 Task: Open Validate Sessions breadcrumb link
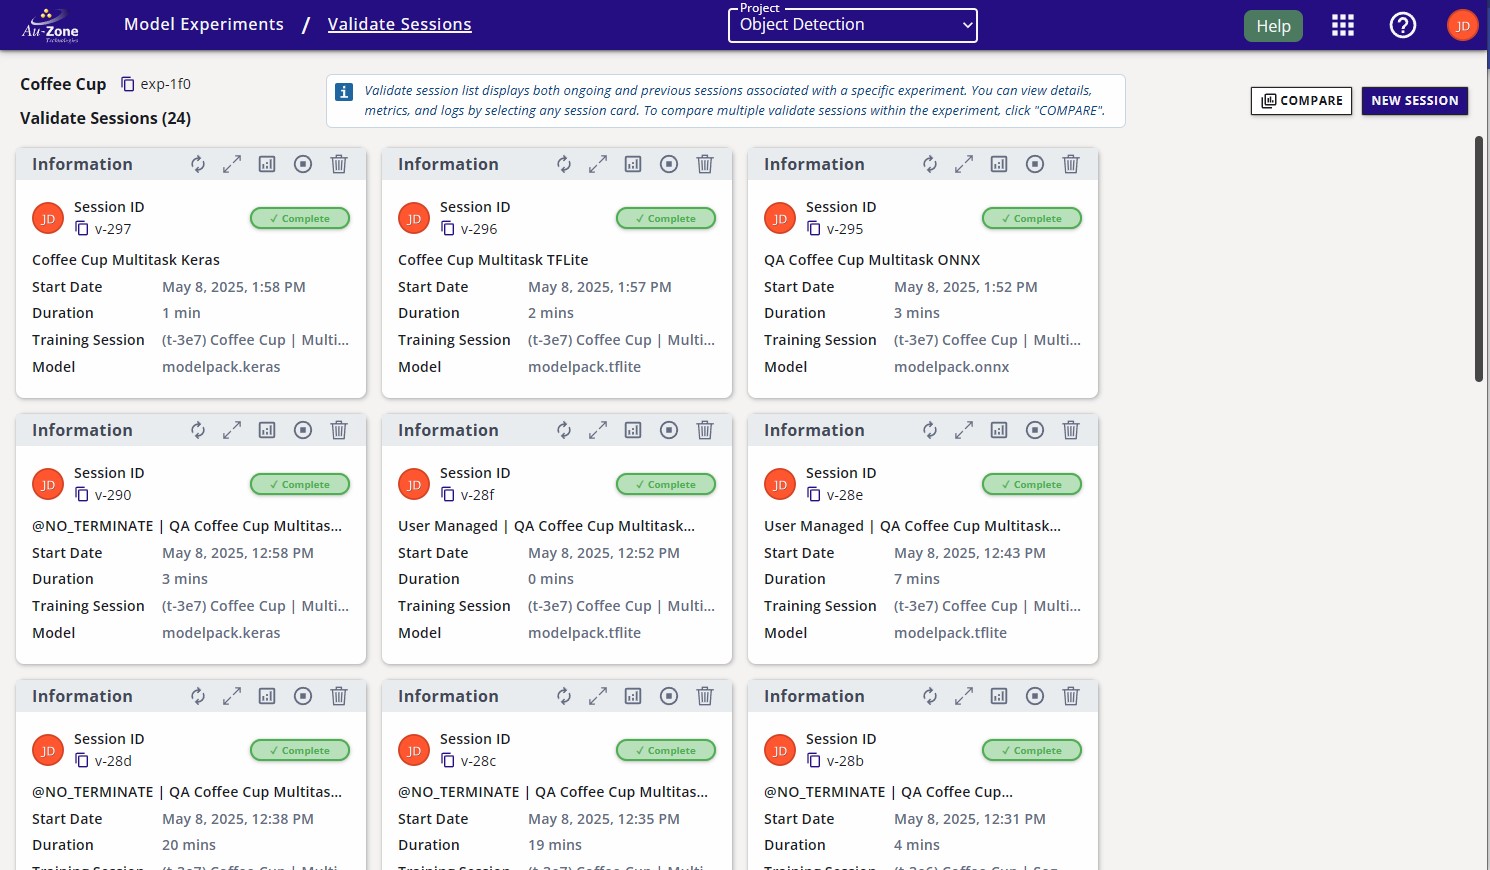tap(399, 24)
